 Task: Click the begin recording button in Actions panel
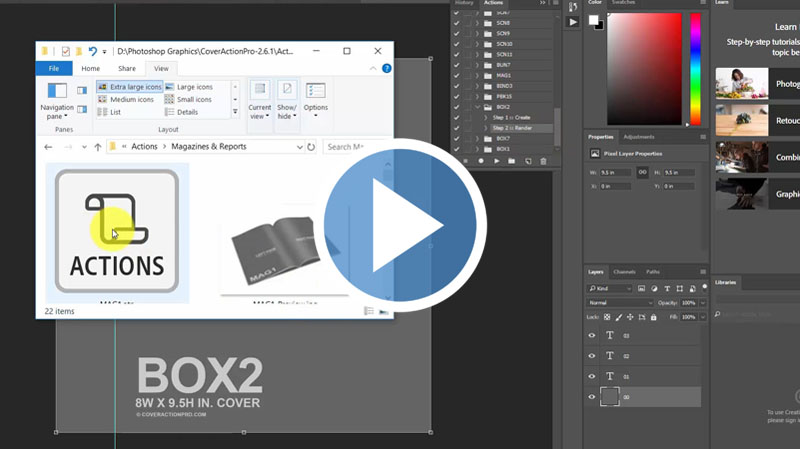[x=481, y=161]
